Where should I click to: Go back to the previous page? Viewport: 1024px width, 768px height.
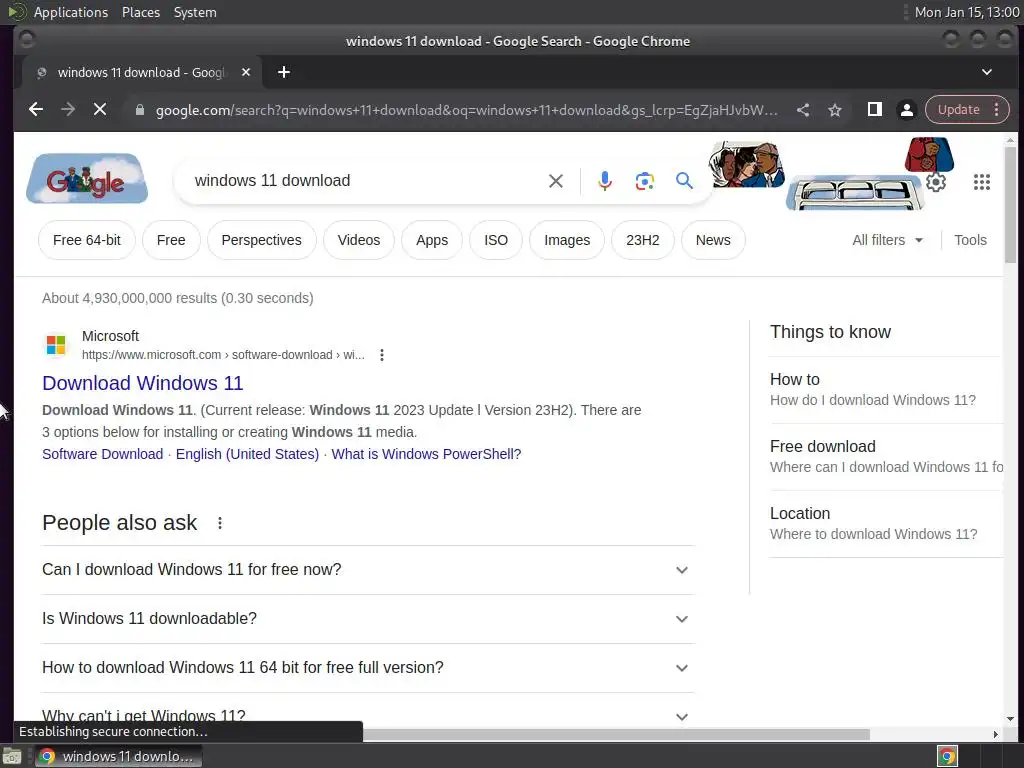click(x=36, y=110)
